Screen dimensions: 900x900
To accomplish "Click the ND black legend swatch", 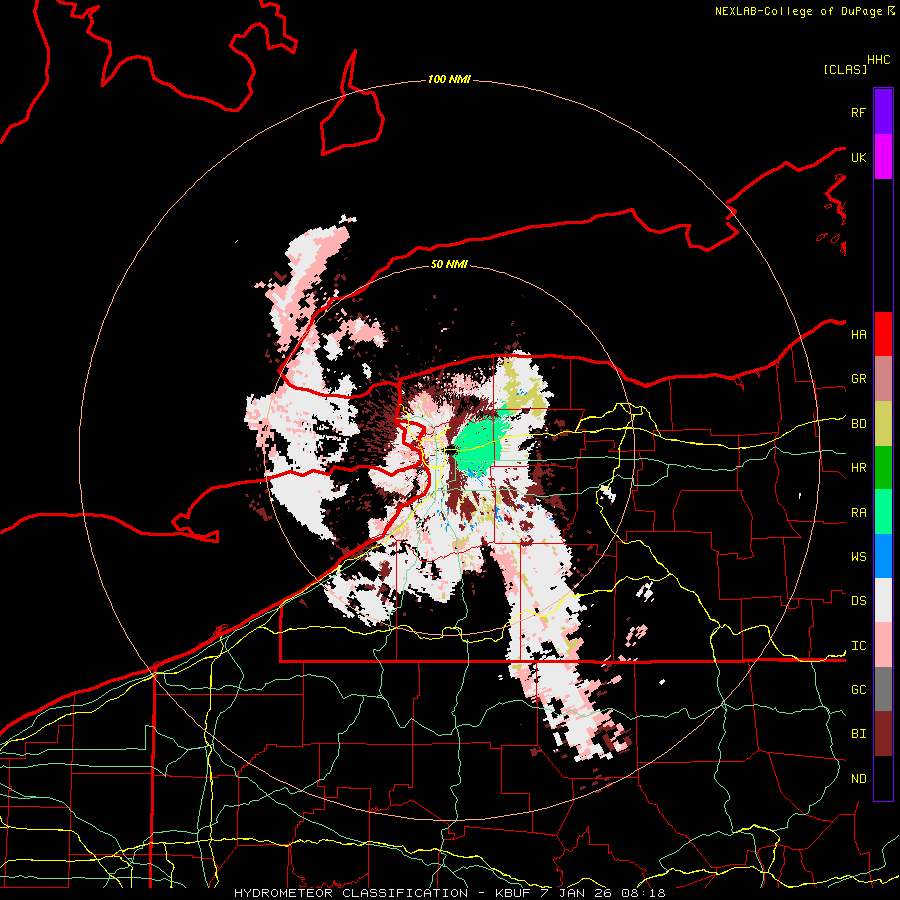I will pyautogui.click(x=883, y=778).
